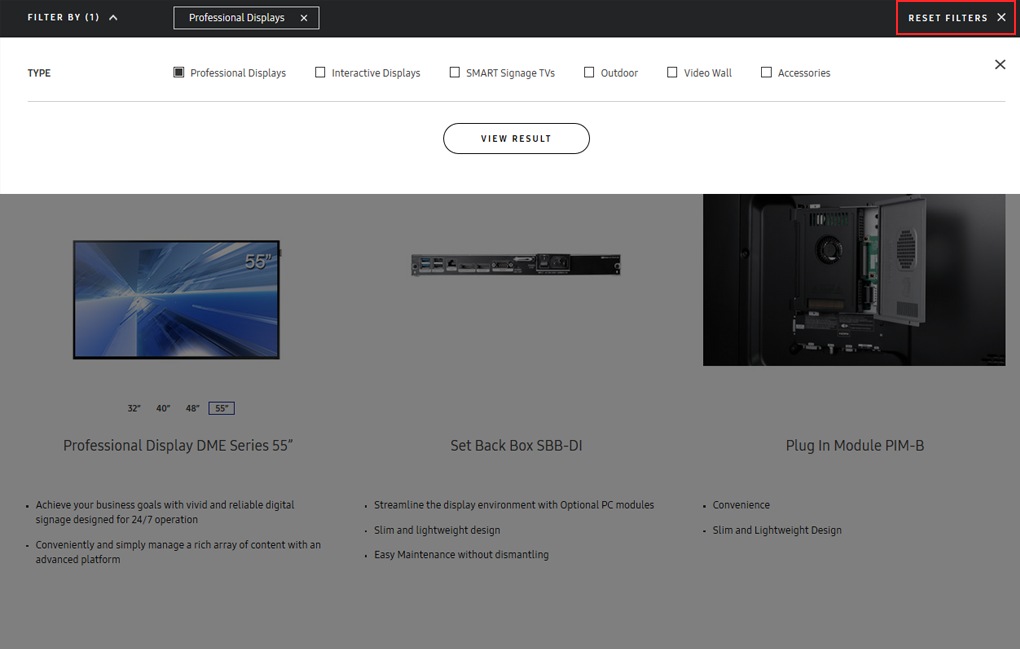Select the 55" size option
This screenshot has width=1020, height=649.
pos(222,408)
